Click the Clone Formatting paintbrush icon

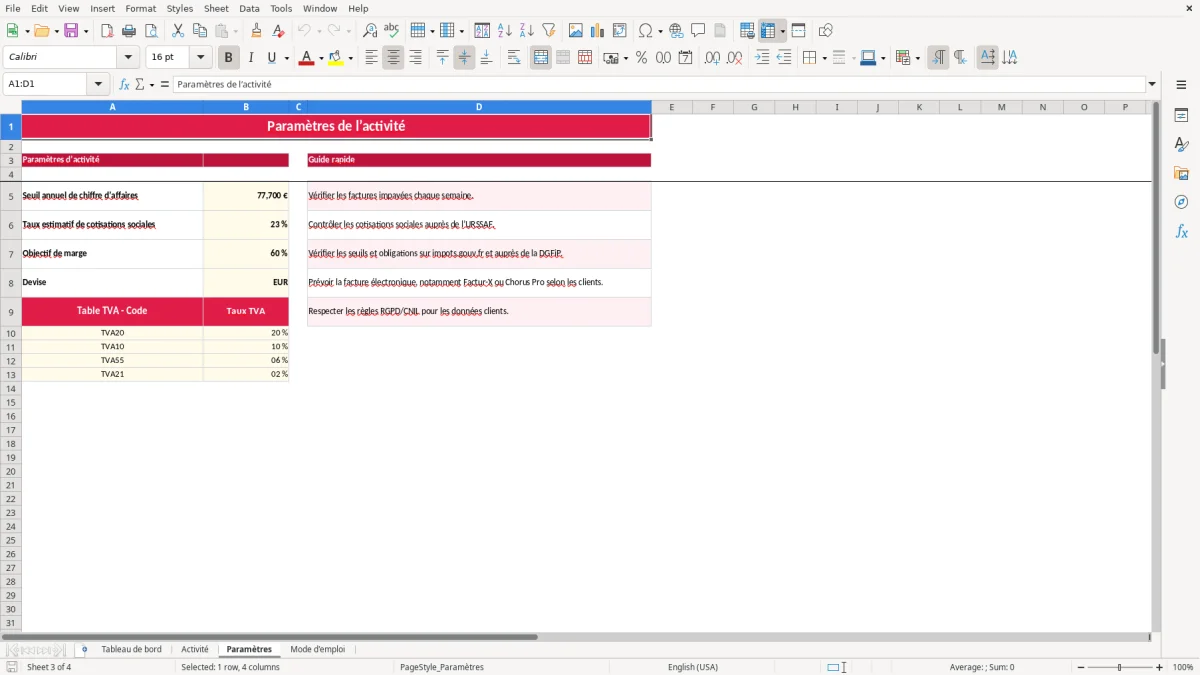[x=257, y=31]
